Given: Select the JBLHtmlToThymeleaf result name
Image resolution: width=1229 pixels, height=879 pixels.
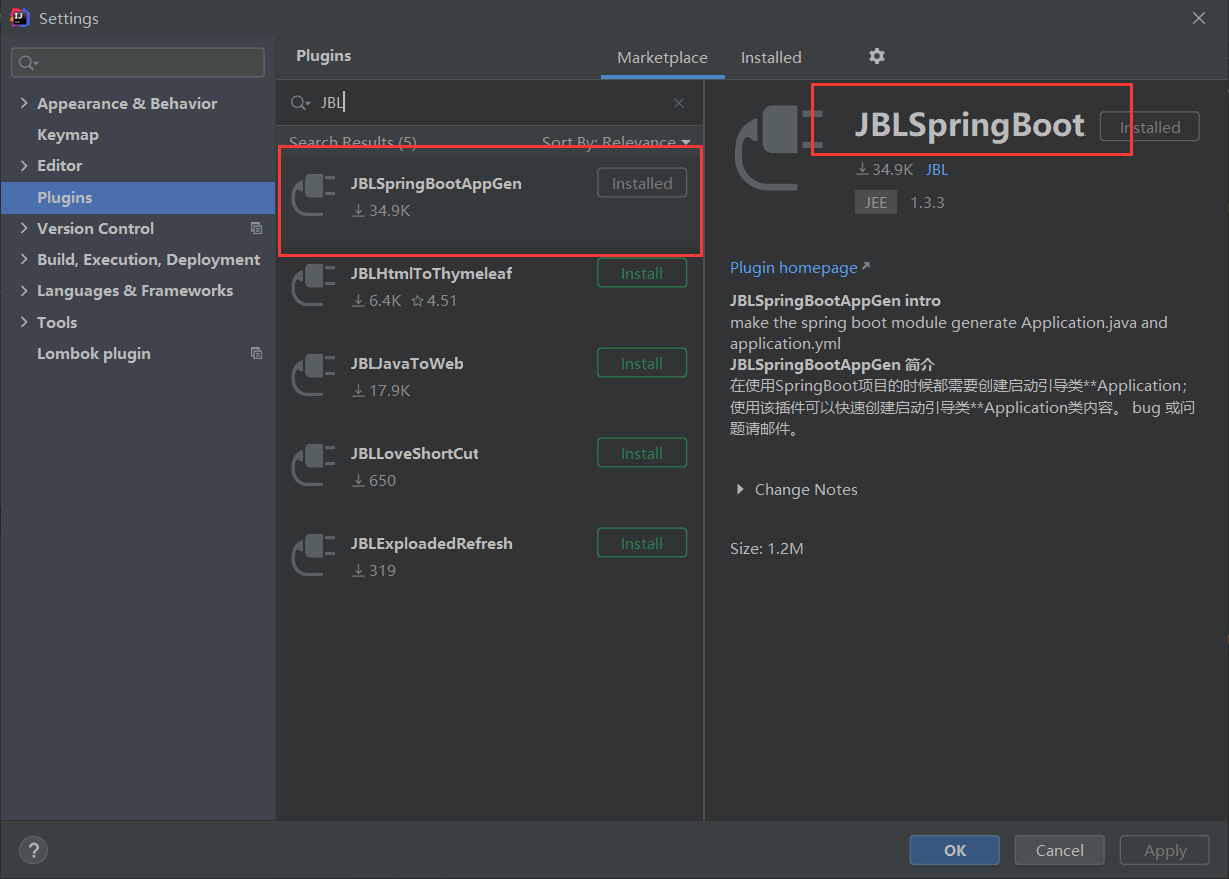Looking at the screenshot, I should [432, 273].
